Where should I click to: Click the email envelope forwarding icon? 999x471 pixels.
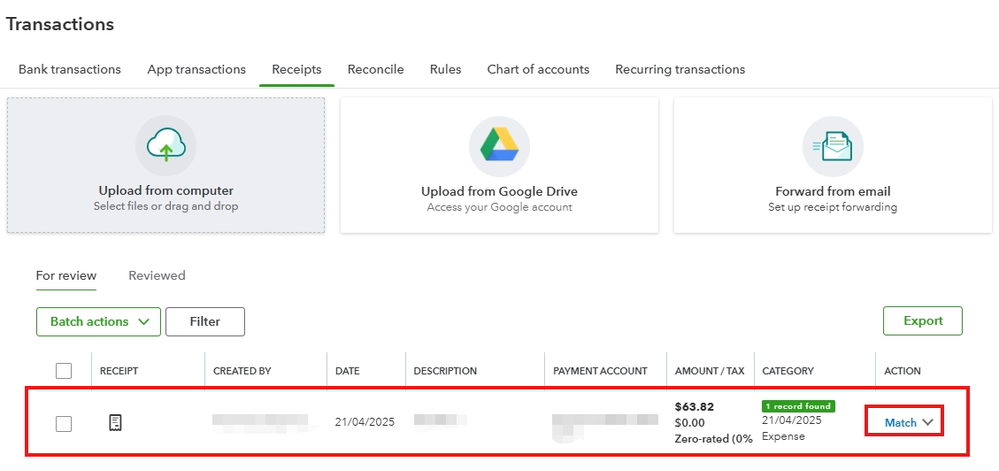pos(832,147)
